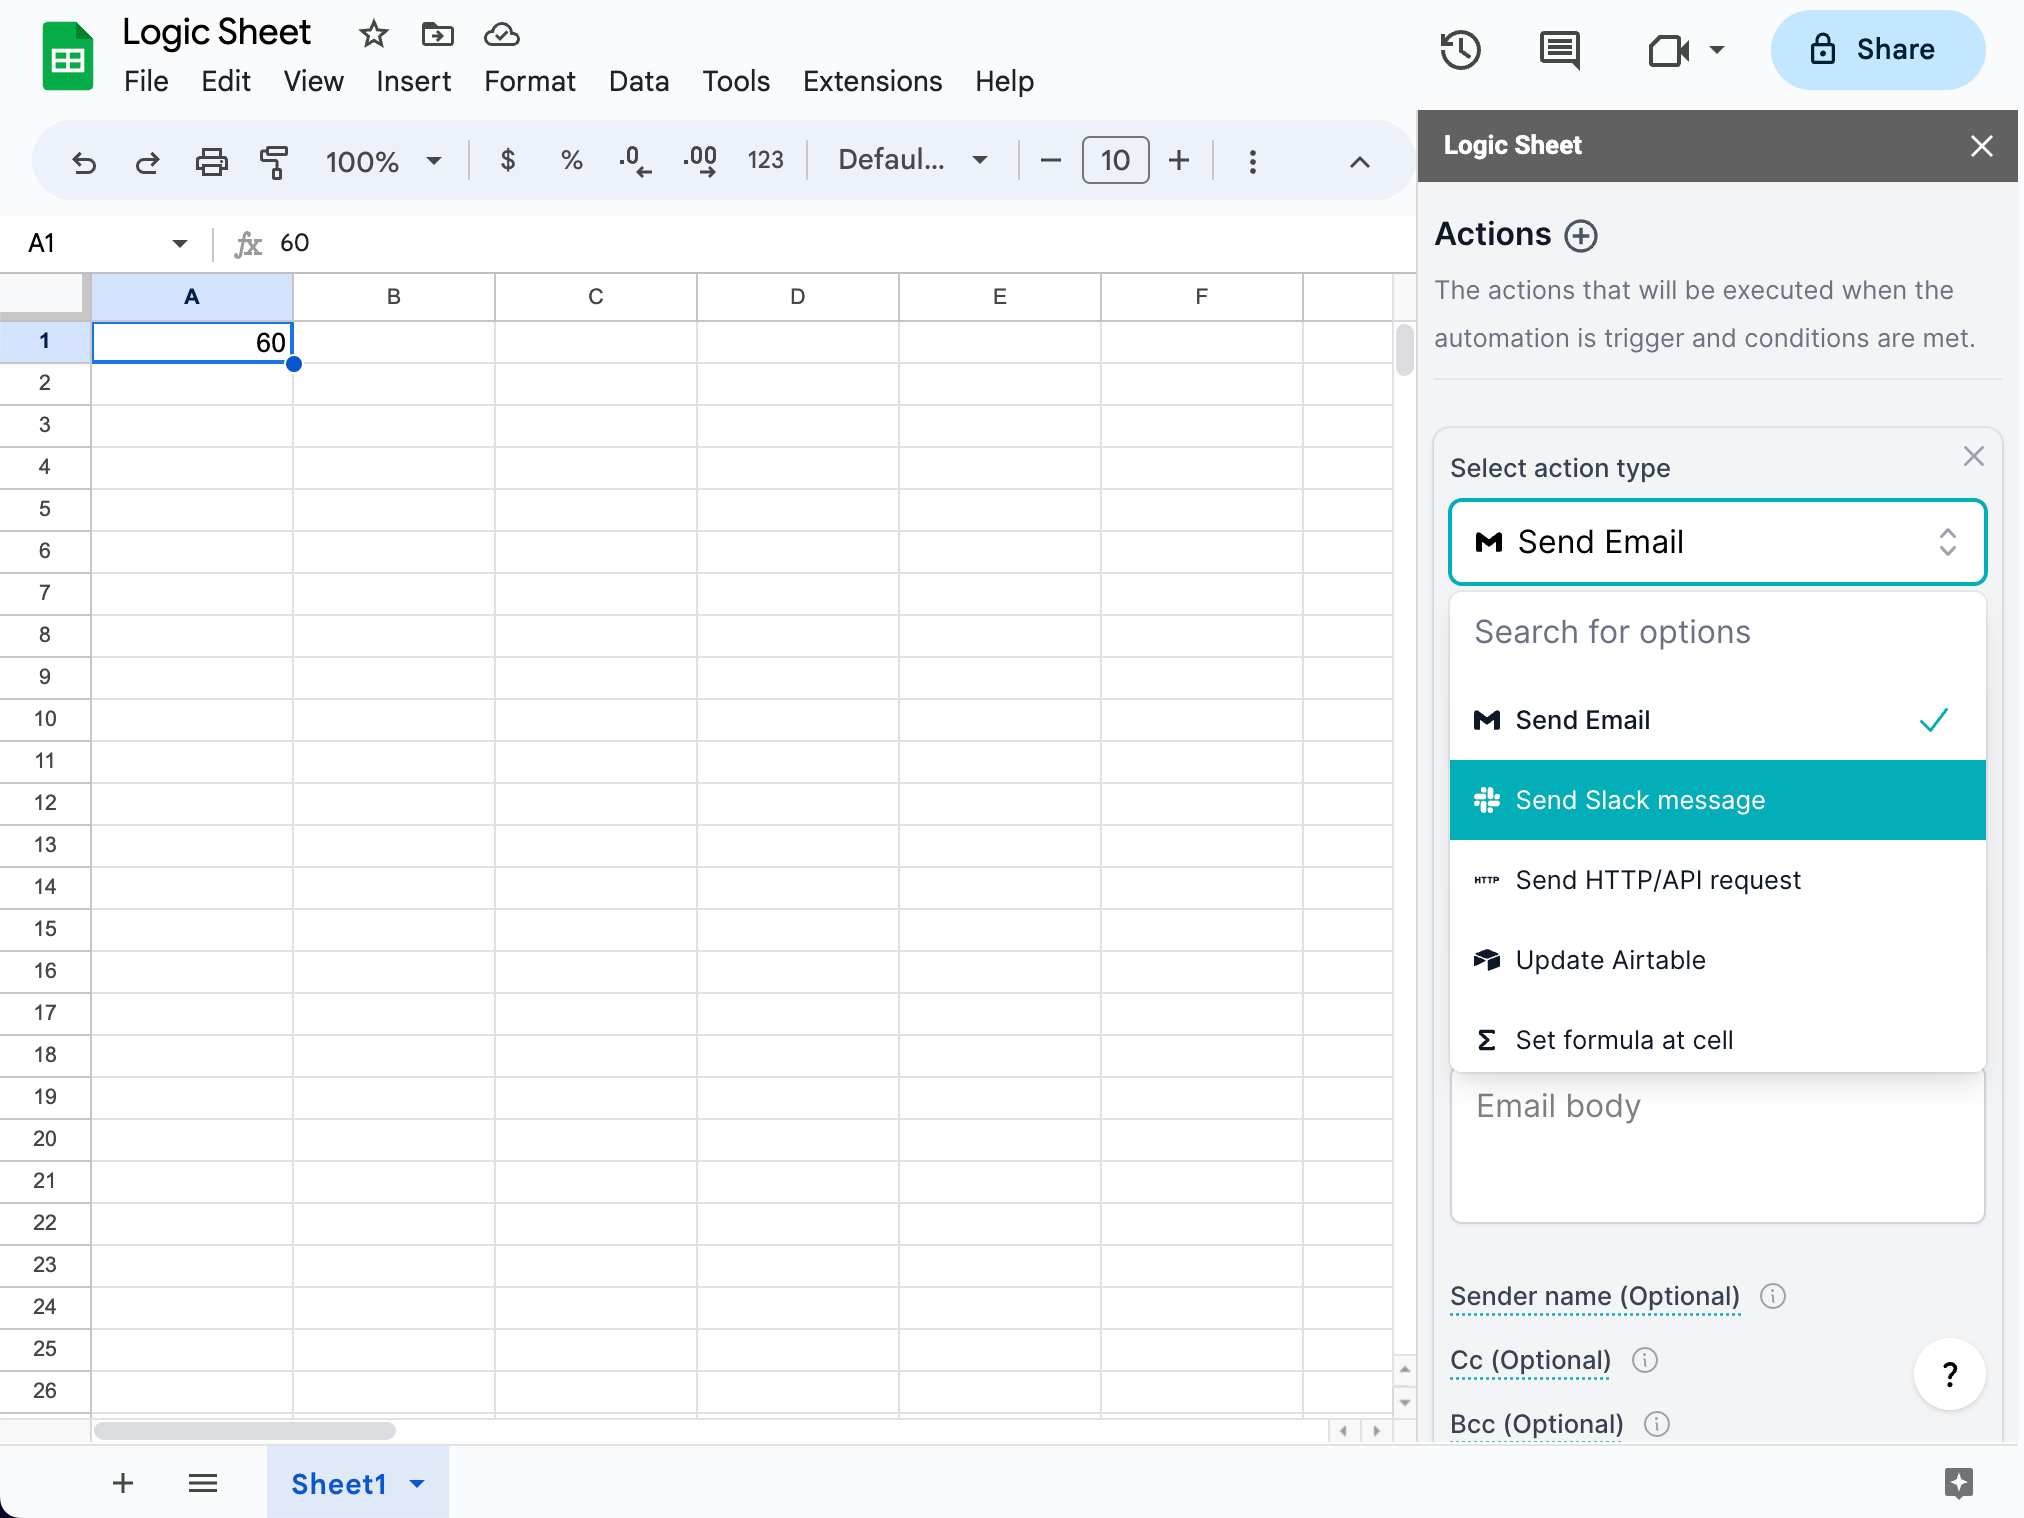
Task: Open the Format menu
Action: [529, 81]
